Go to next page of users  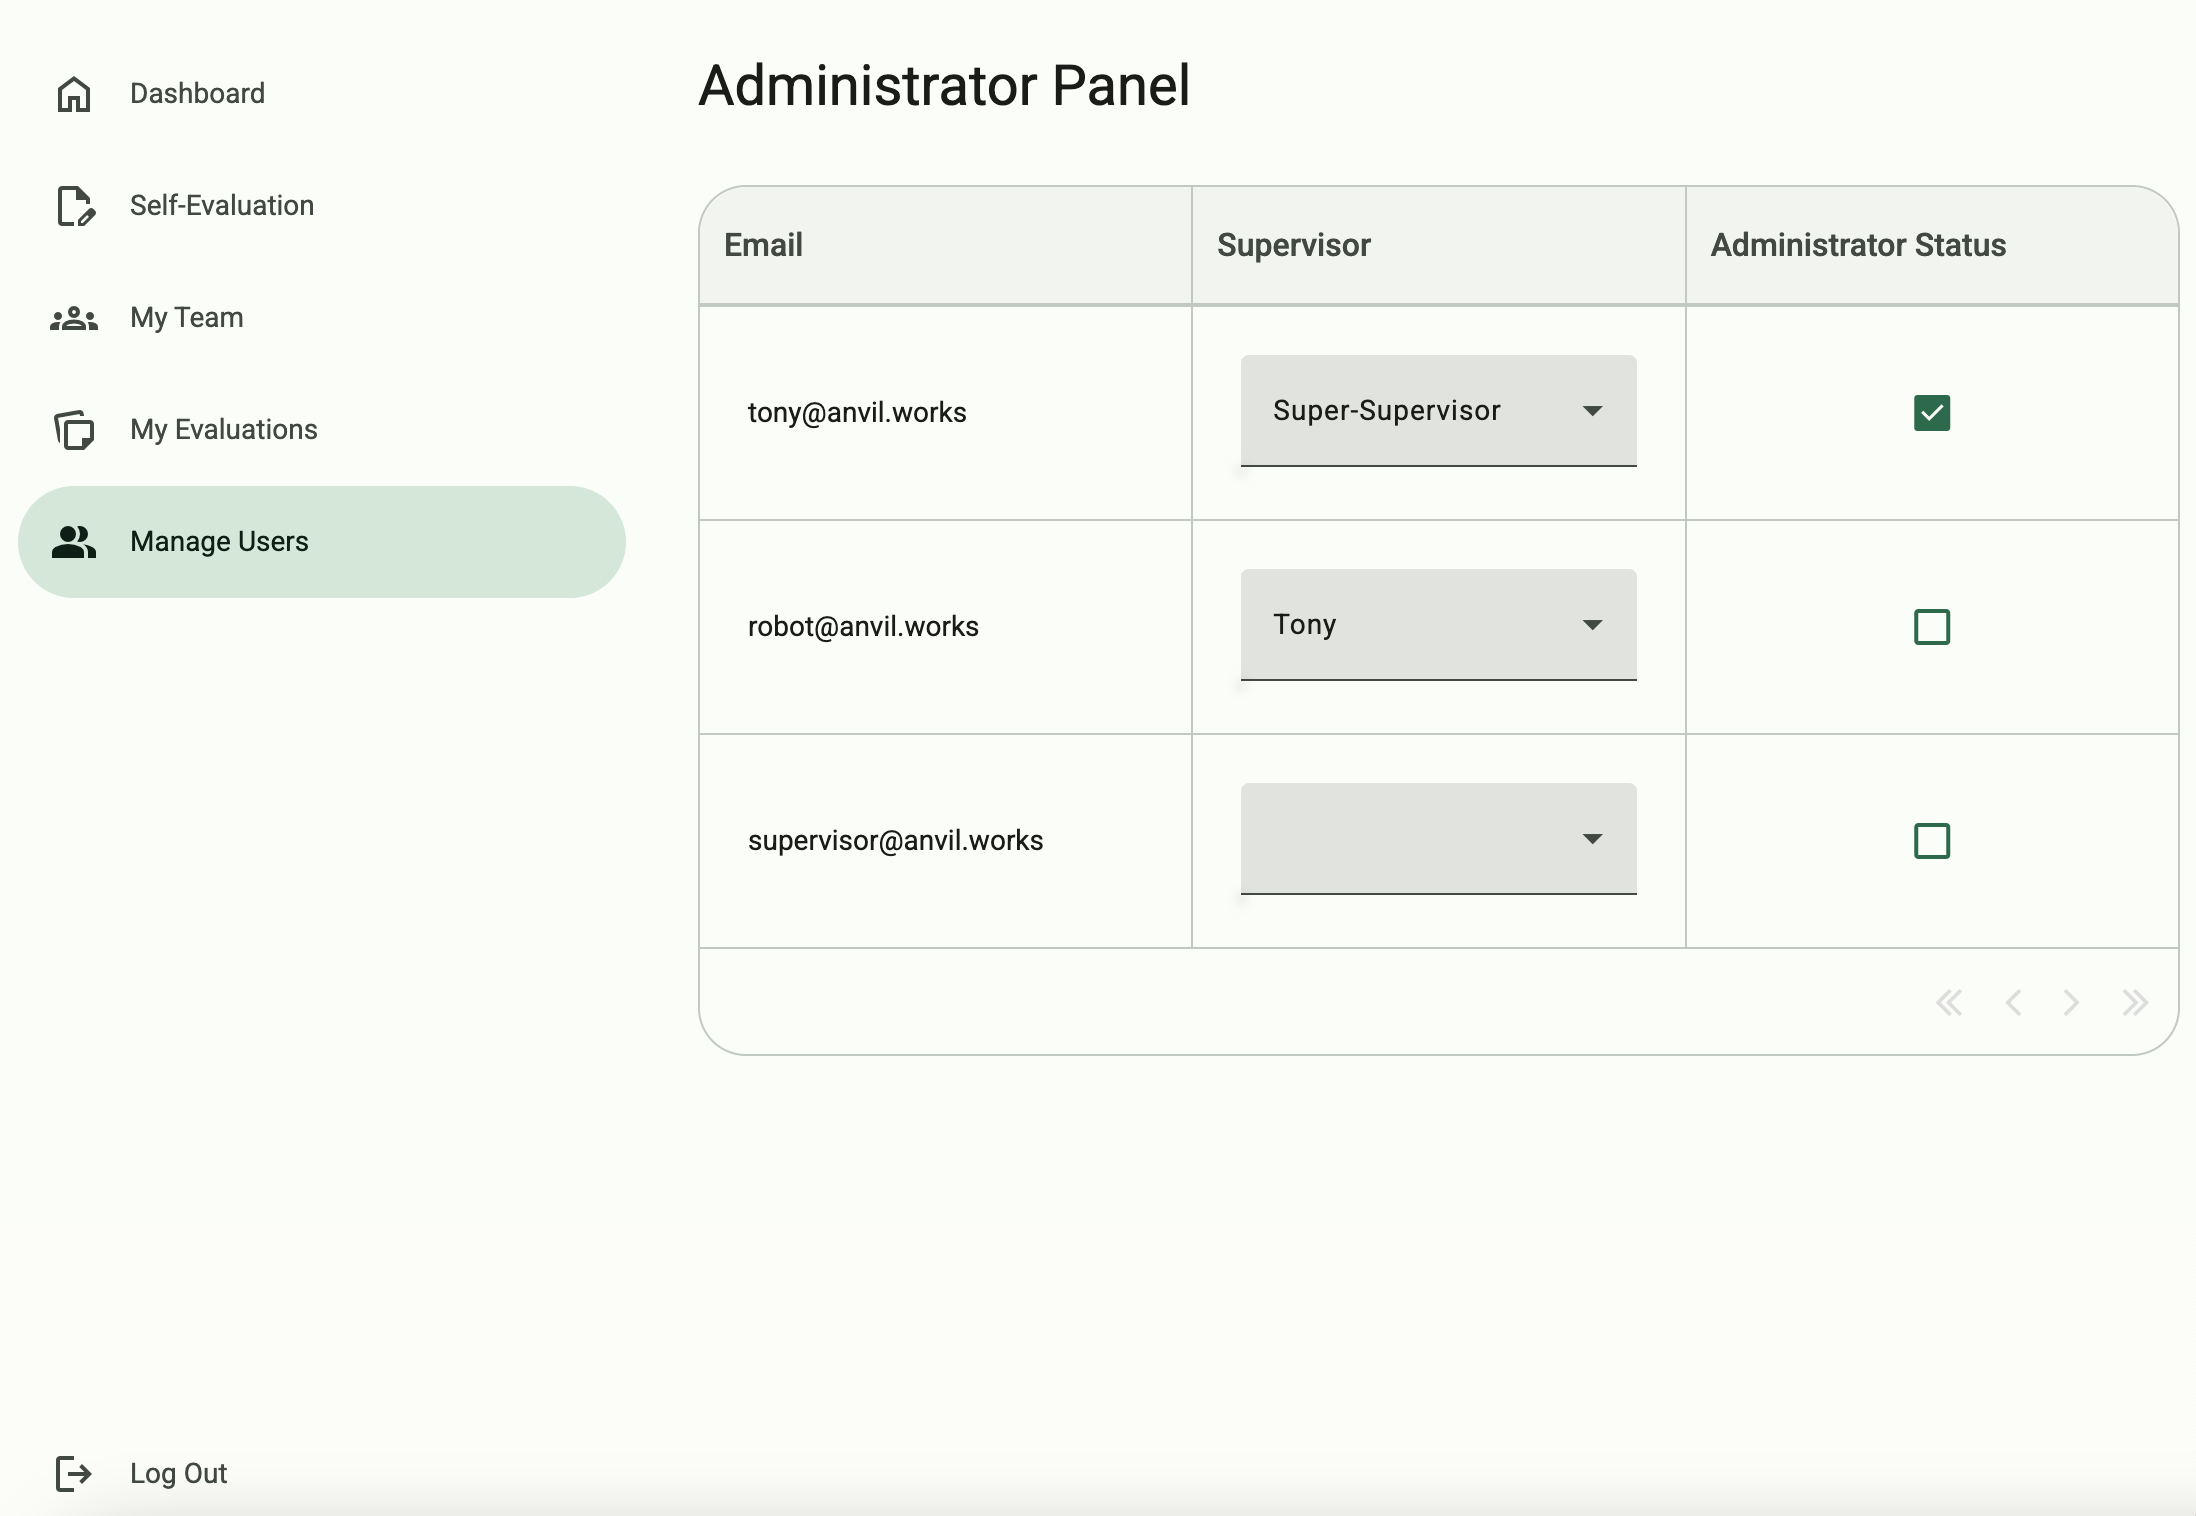[x=2072, y=1003]
